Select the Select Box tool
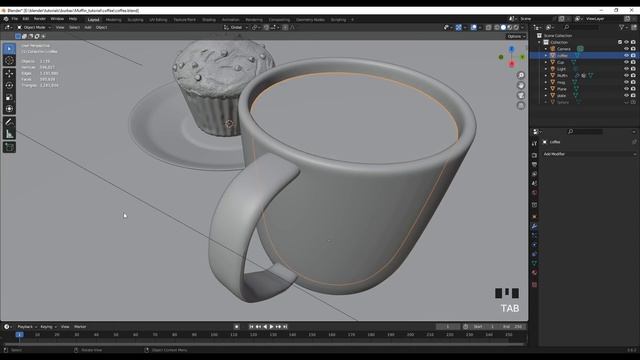 tap(9, 49)
